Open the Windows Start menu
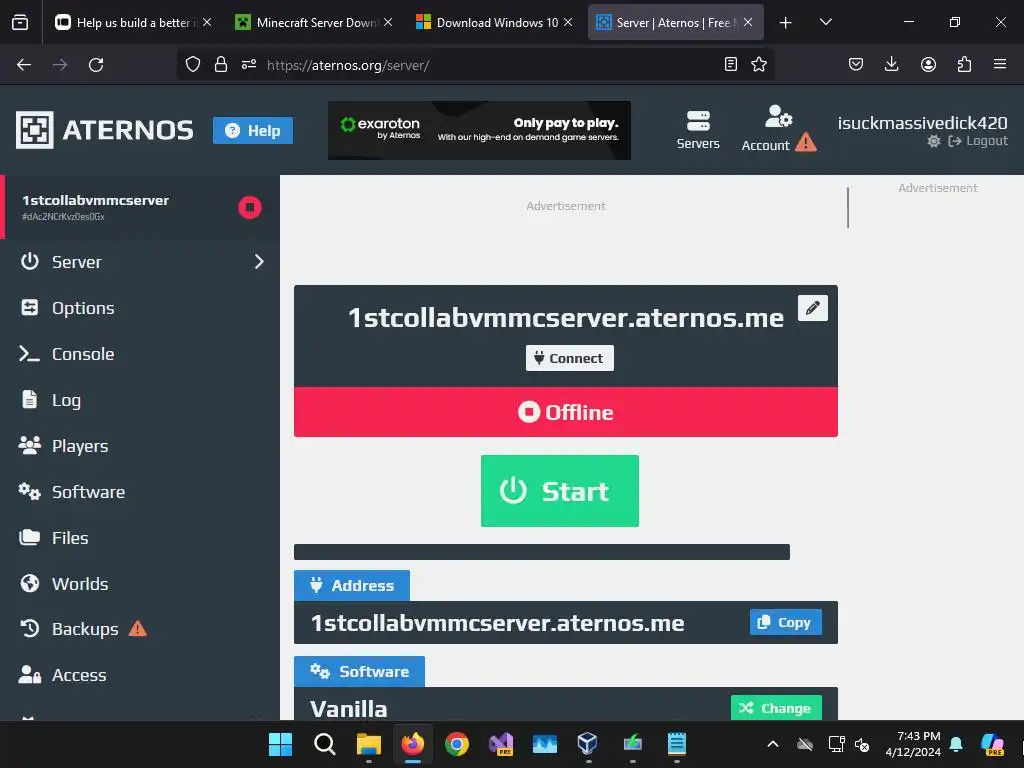Image resolution: width=1024 pixels, height=768 pixels. pyautogui.click(x=280, y=744)
